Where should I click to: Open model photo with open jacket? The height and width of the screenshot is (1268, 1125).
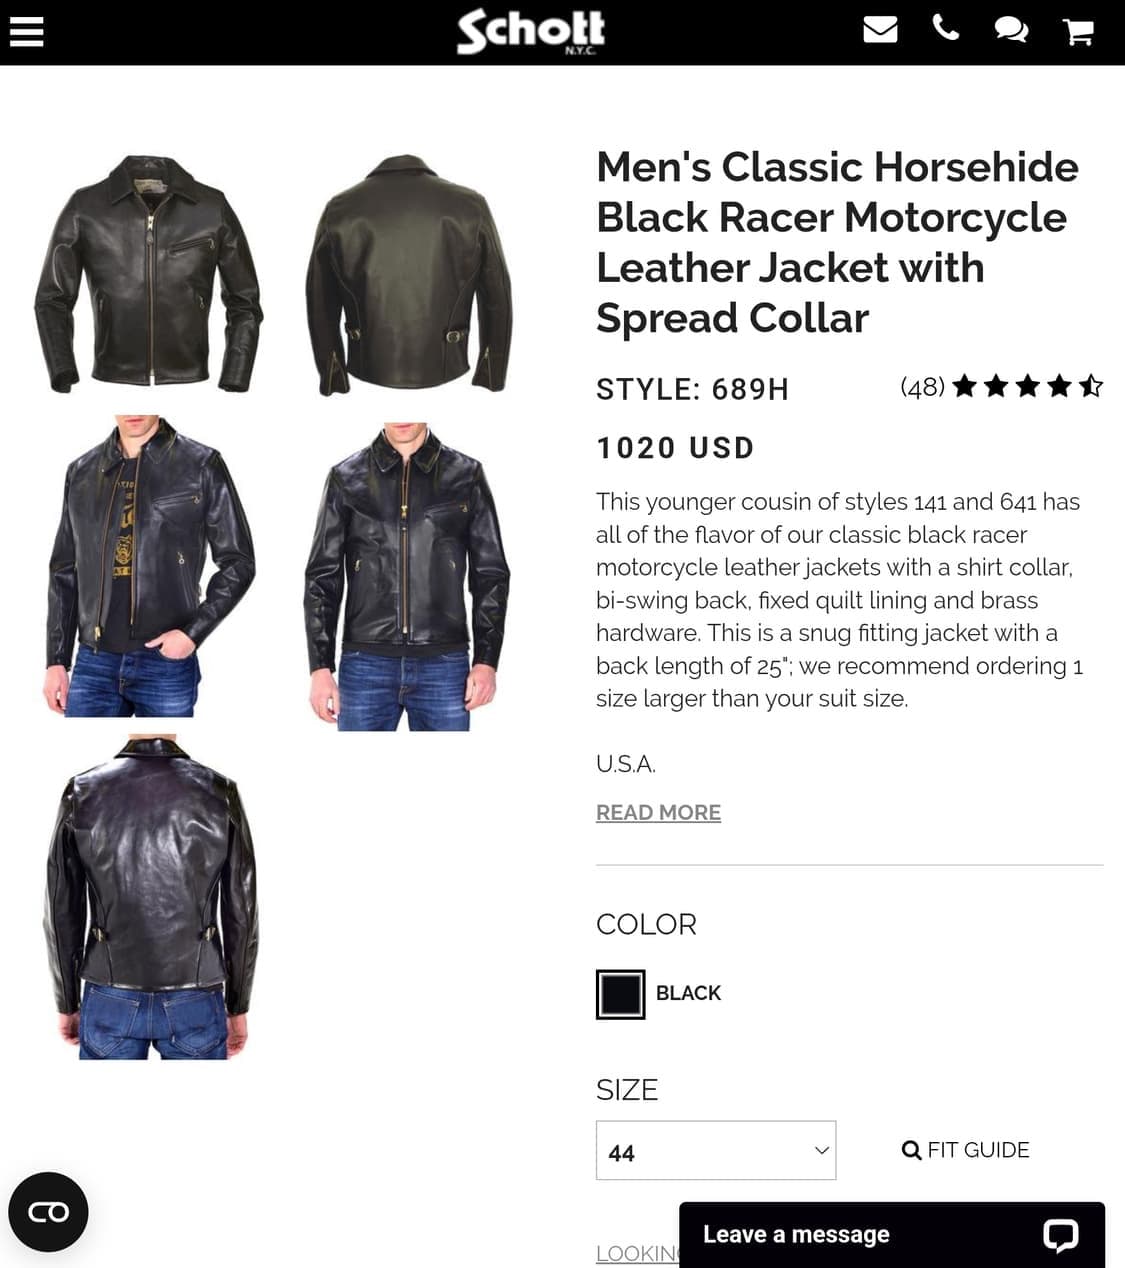pos(148,566)
